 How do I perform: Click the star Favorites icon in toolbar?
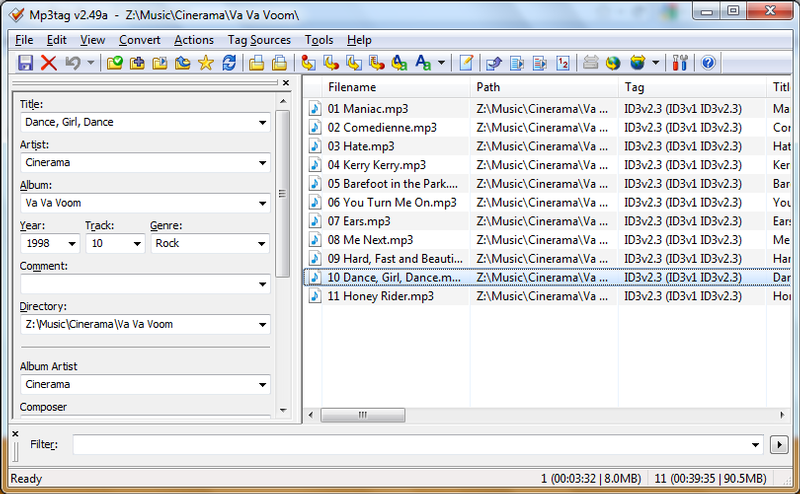pyautogui.click(x=206, y=63)
